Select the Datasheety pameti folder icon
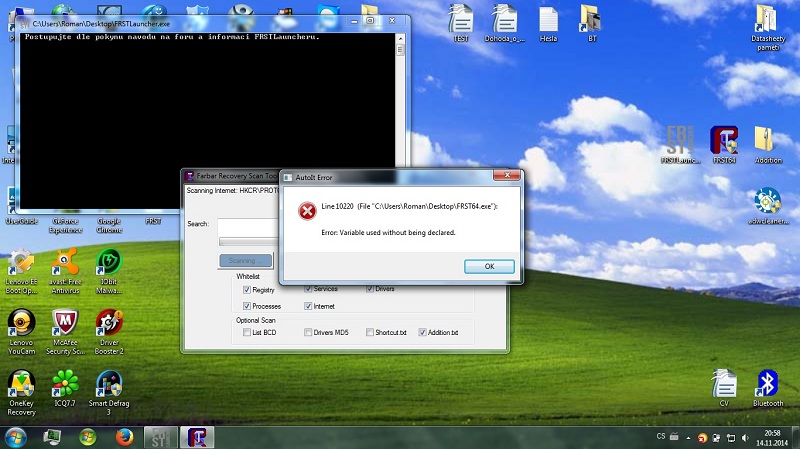Viewport: 800px width, 449px height. pyautogui.click(x=768, y=28)
